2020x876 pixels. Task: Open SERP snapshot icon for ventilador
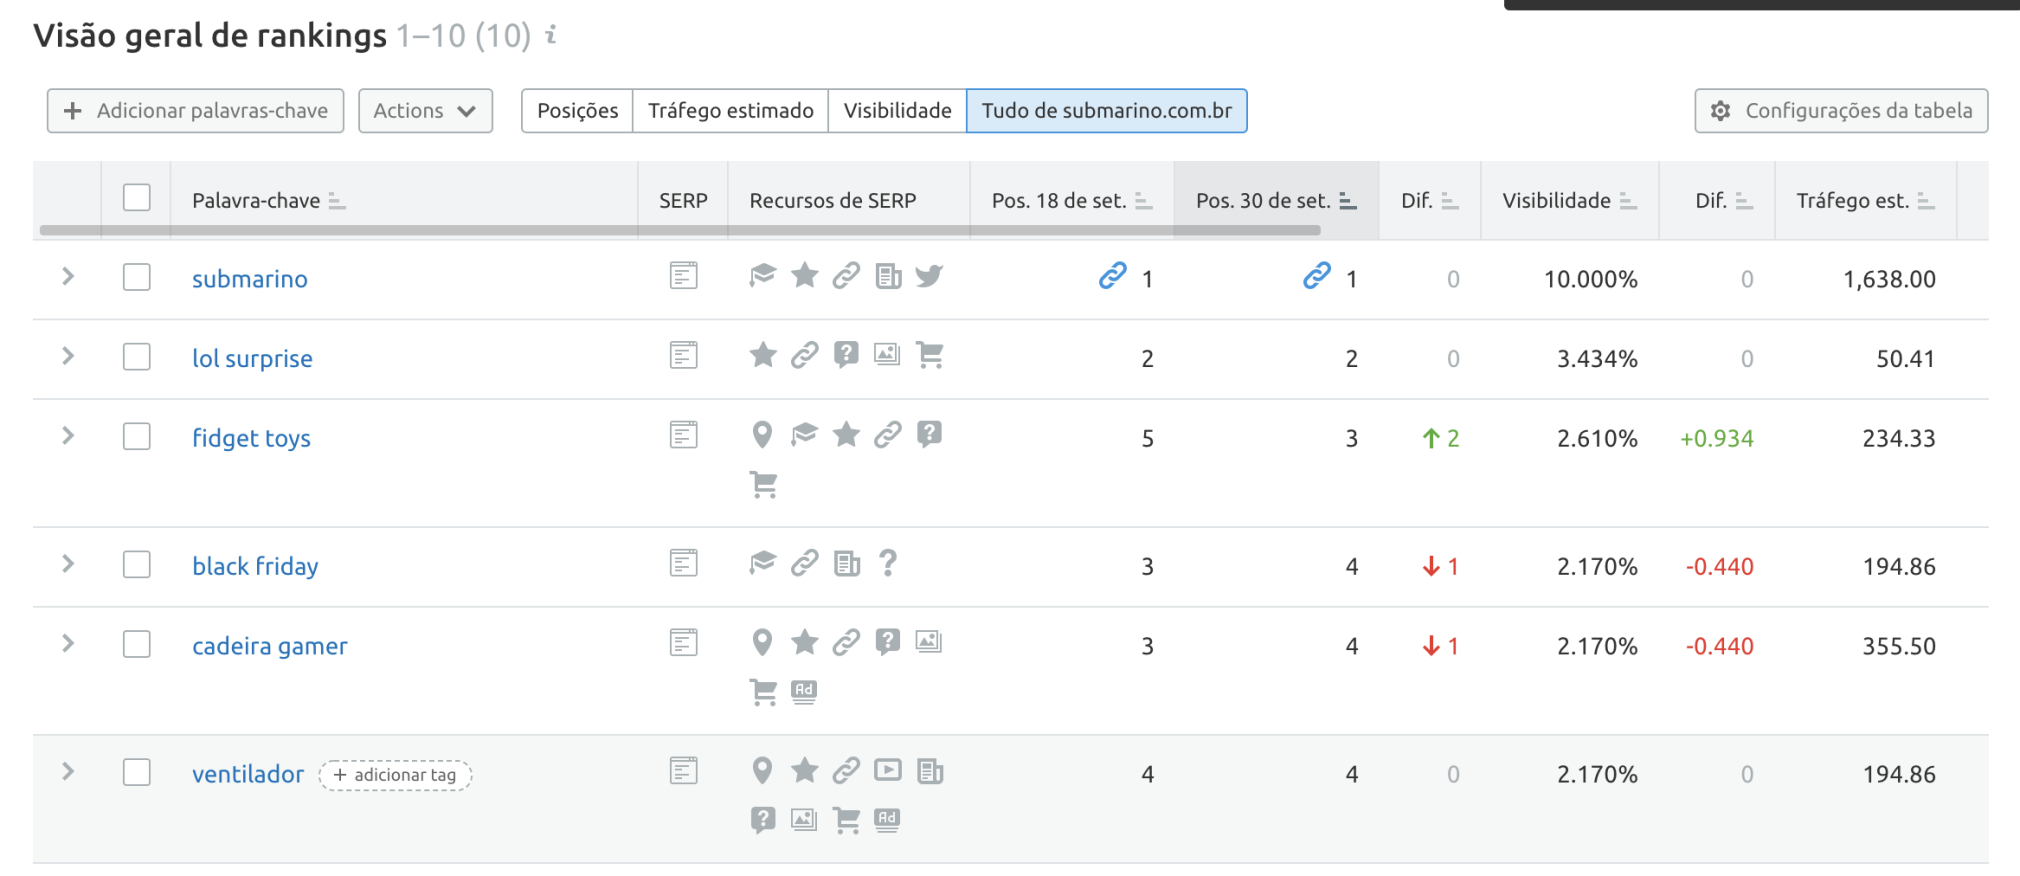[684, 771]
